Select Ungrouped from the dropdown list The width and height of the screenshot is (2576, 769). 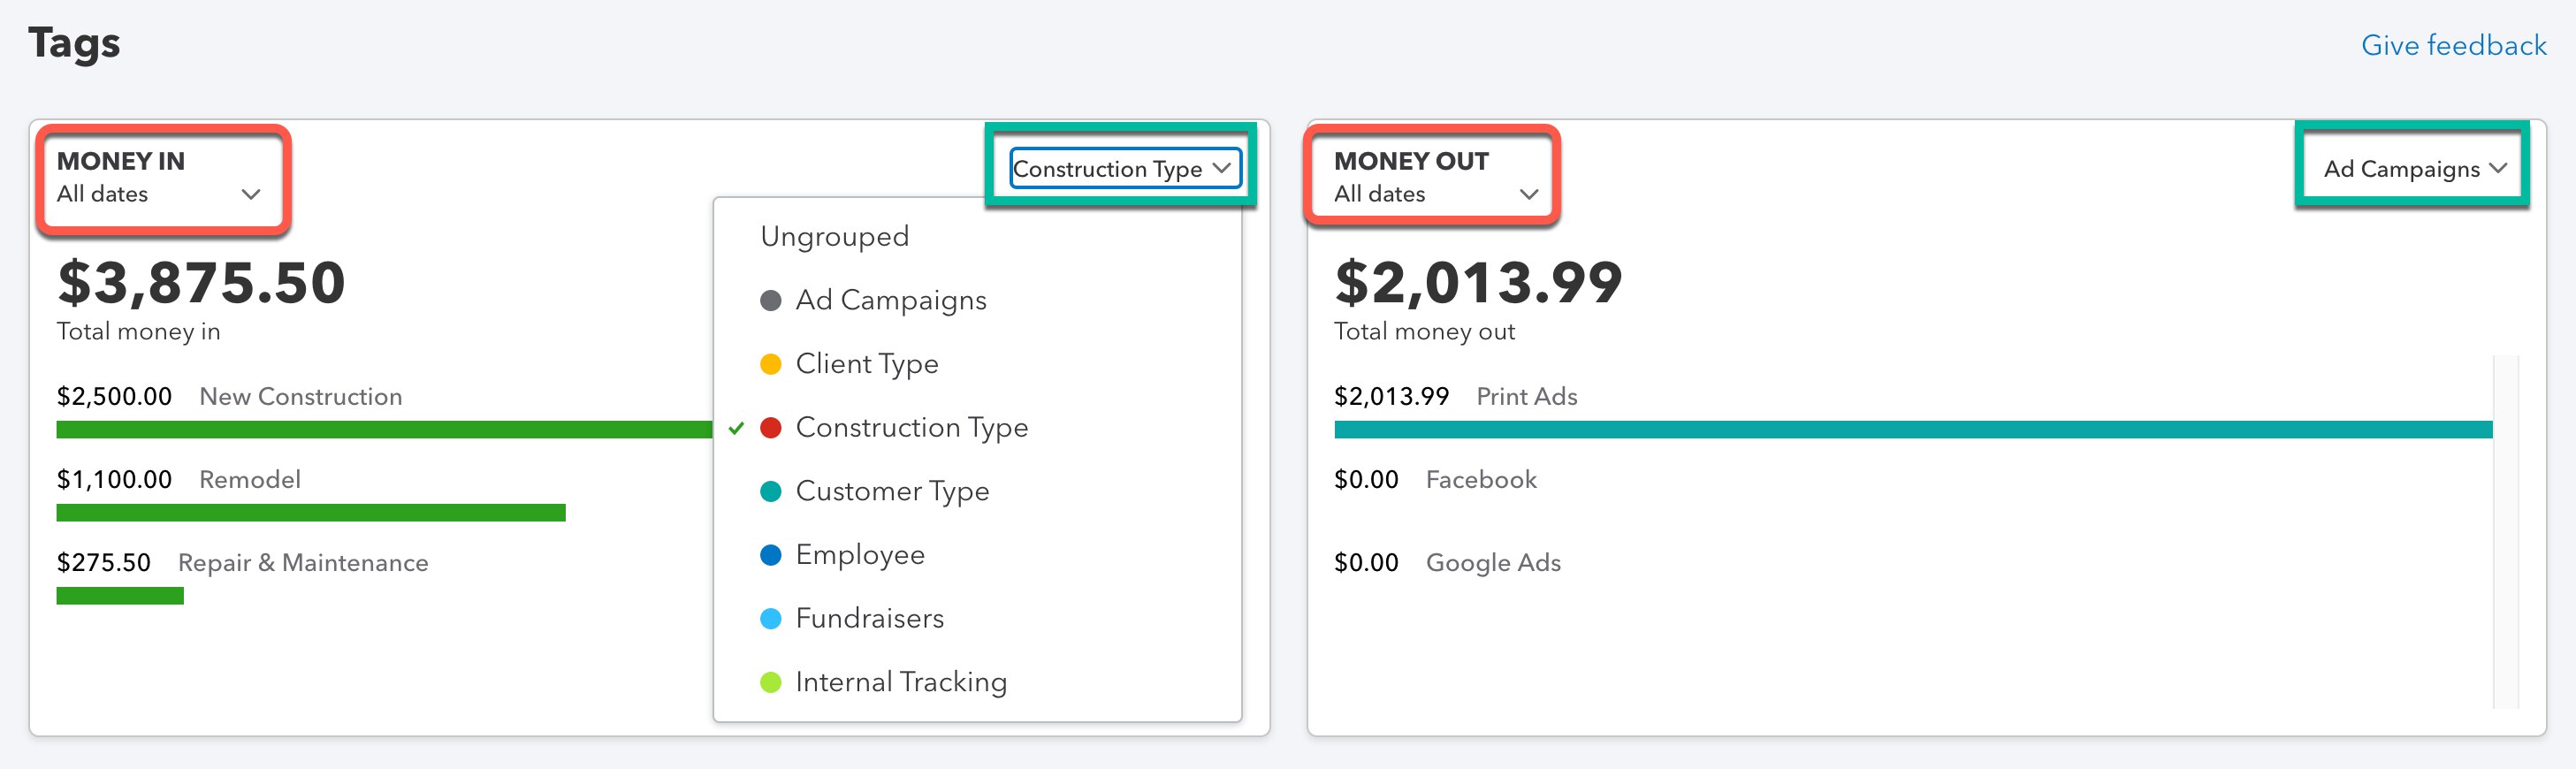tap(834, 237)
